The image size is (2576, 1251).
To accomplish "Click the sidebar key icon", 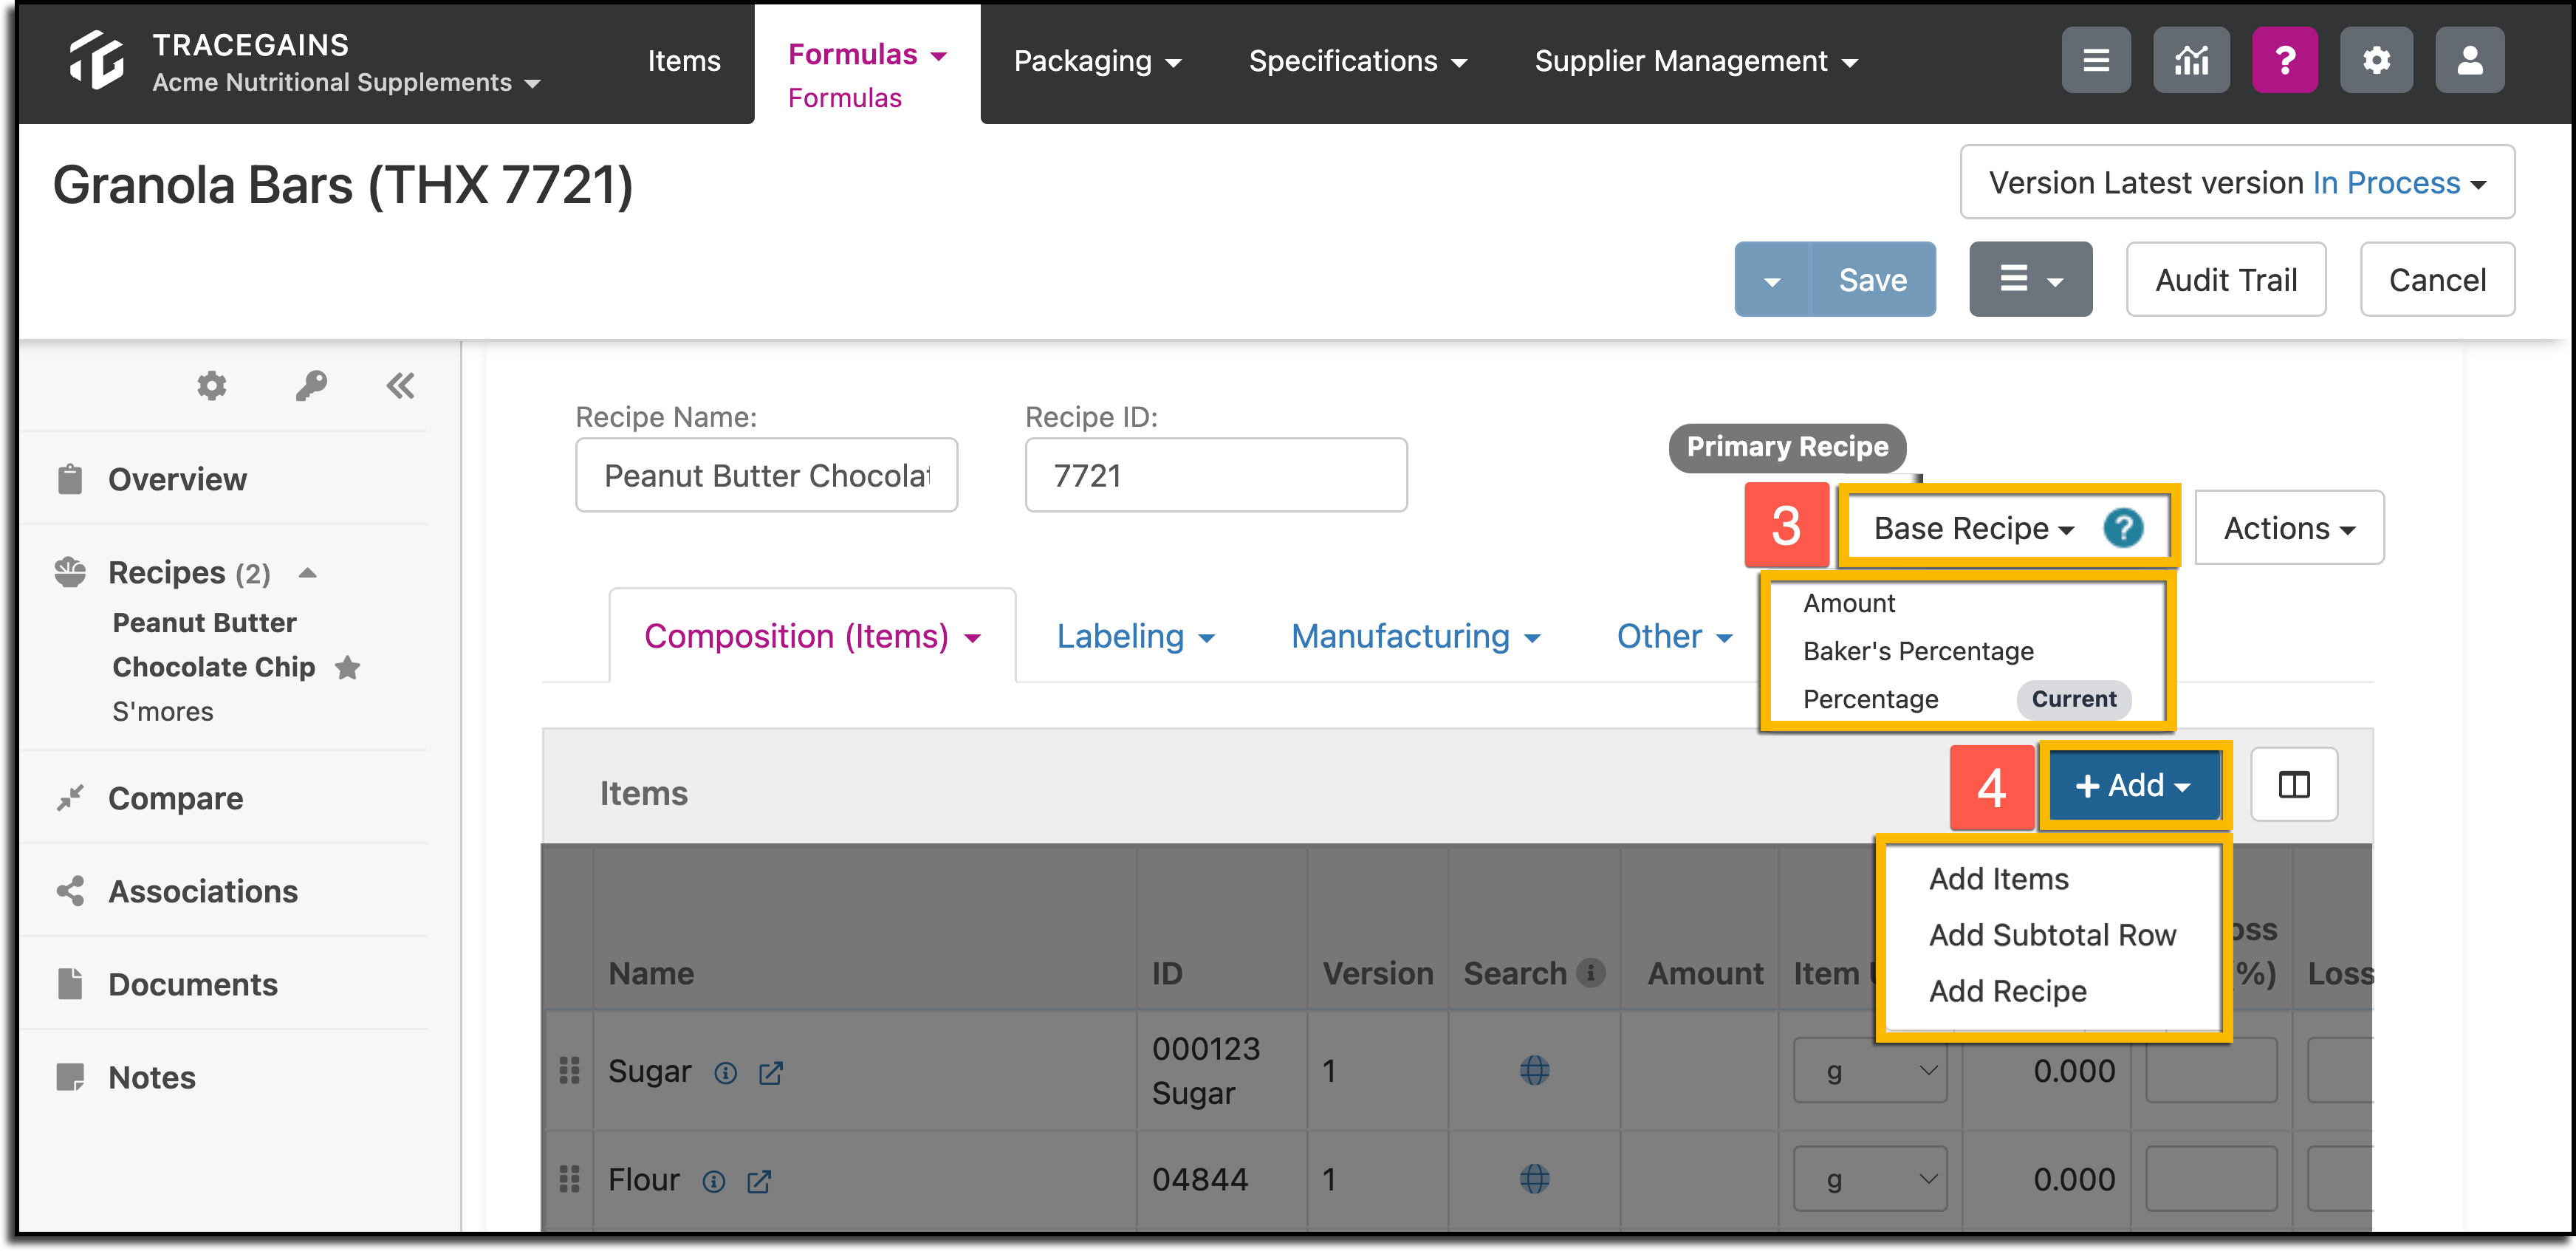I will click(x=311, y=386).
